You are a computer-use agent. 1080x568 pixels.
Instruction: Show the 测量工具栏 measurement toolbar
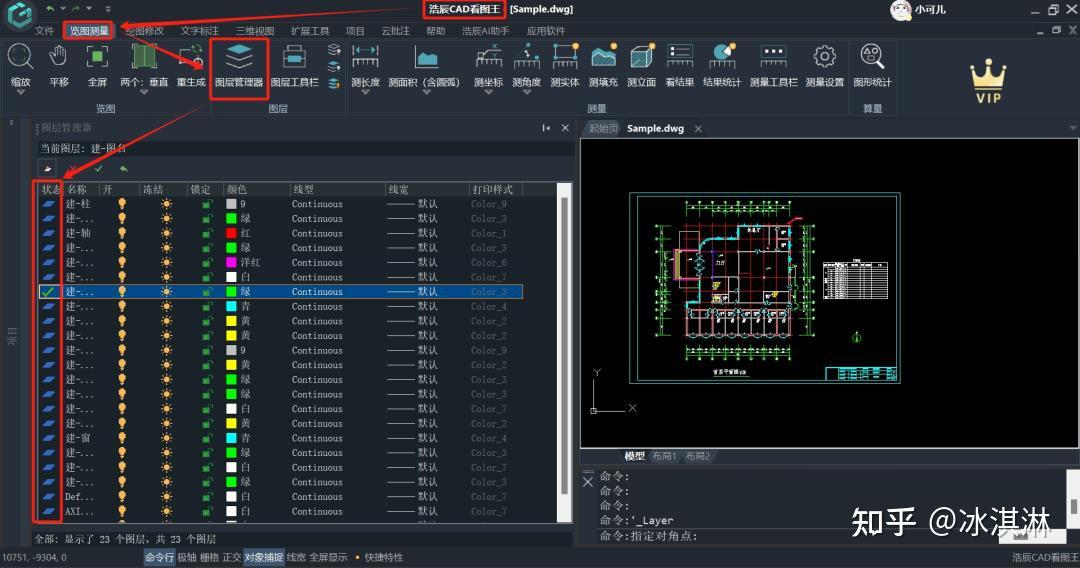point(773,64)
